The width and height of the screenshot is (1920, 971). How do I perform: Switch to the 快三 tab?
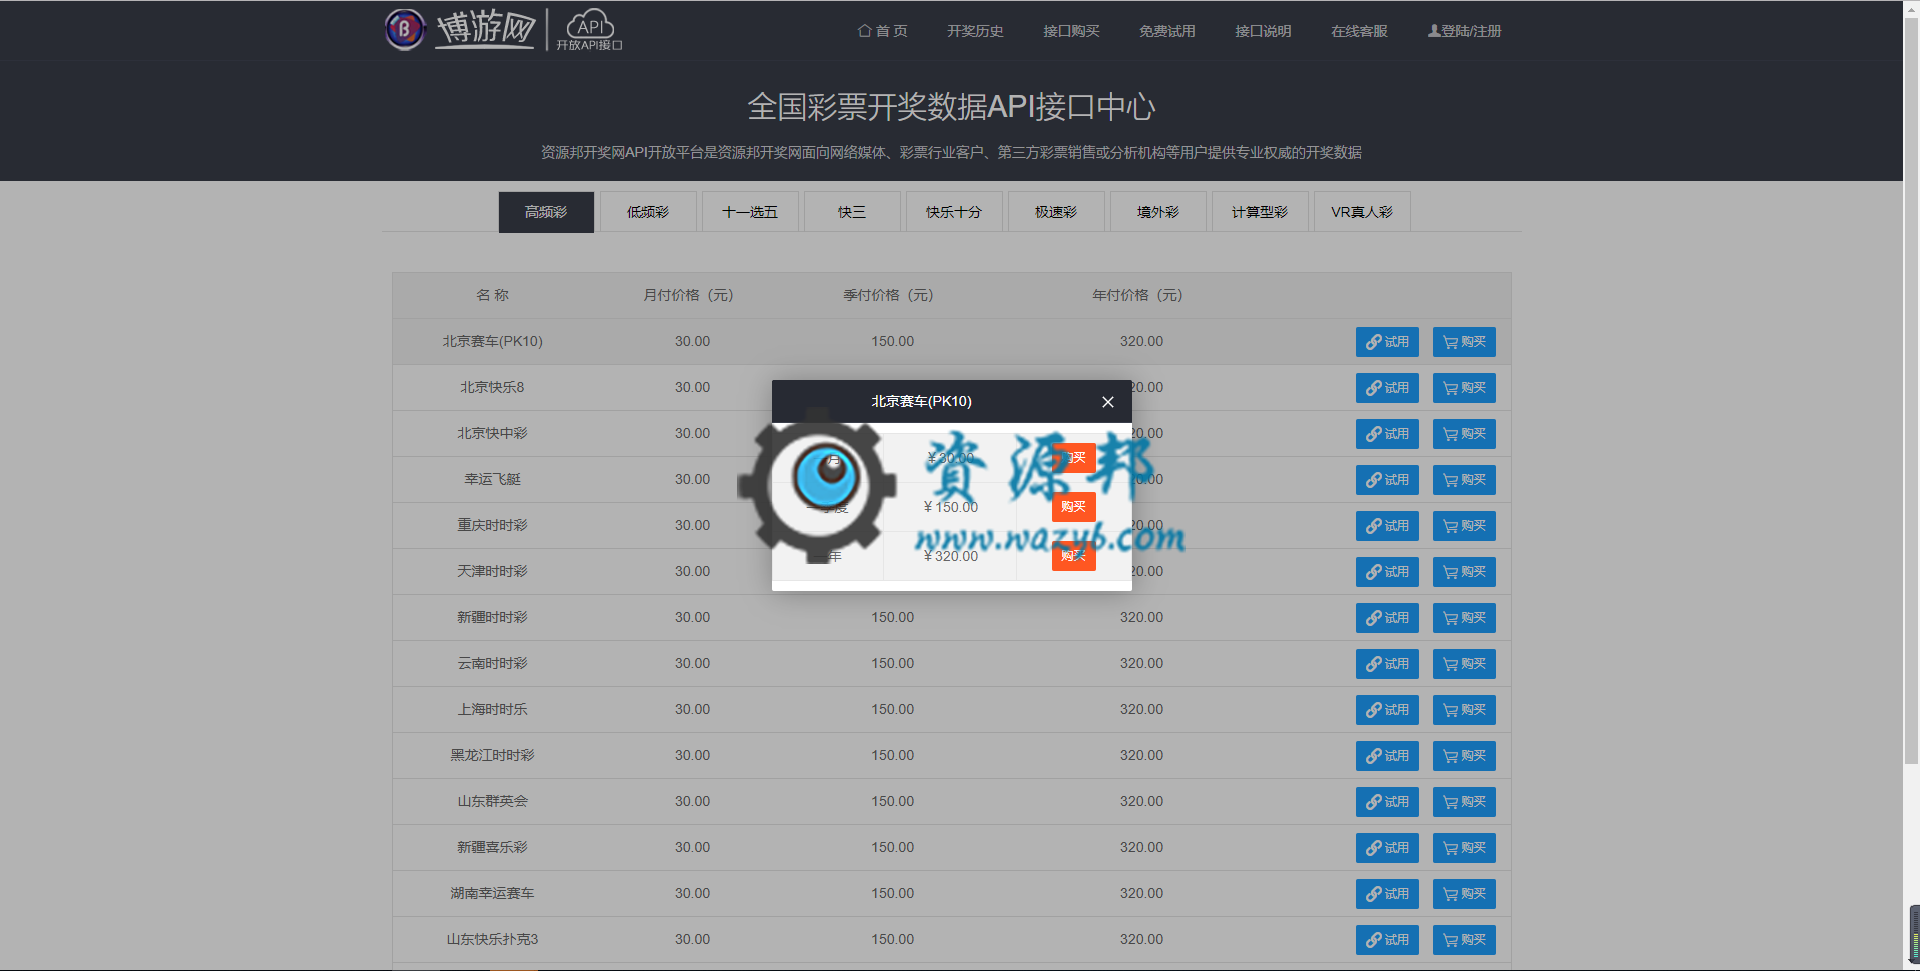[852, 212]
